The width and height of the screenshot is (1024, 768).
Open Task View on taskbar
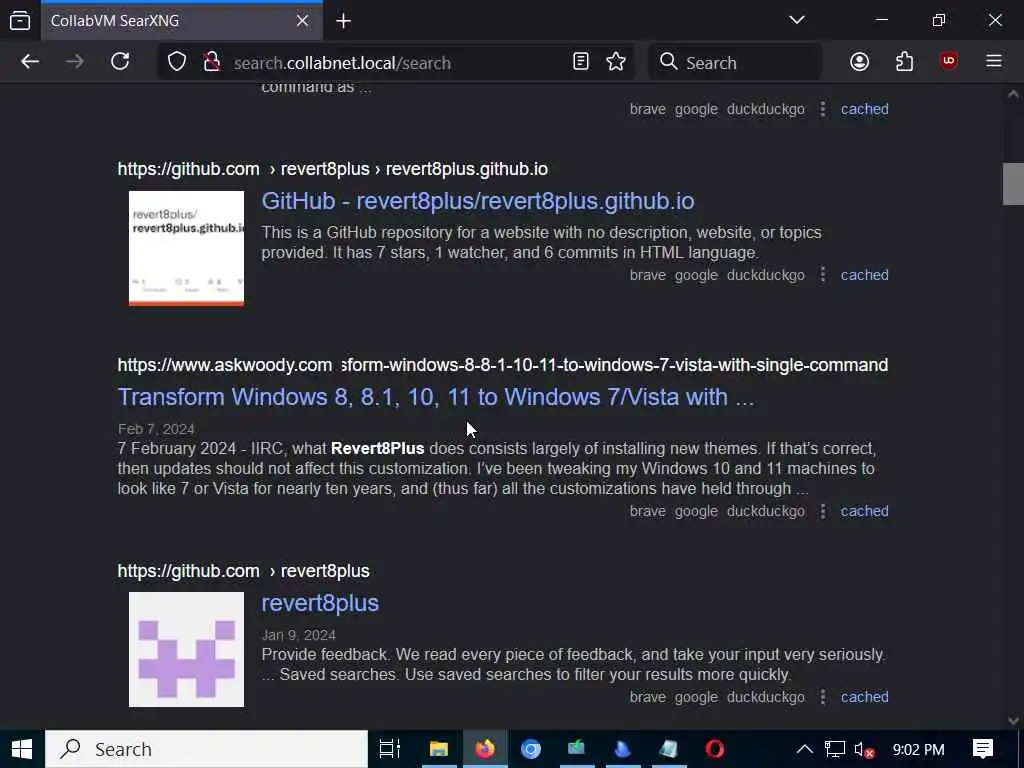[x=389, y=749]
